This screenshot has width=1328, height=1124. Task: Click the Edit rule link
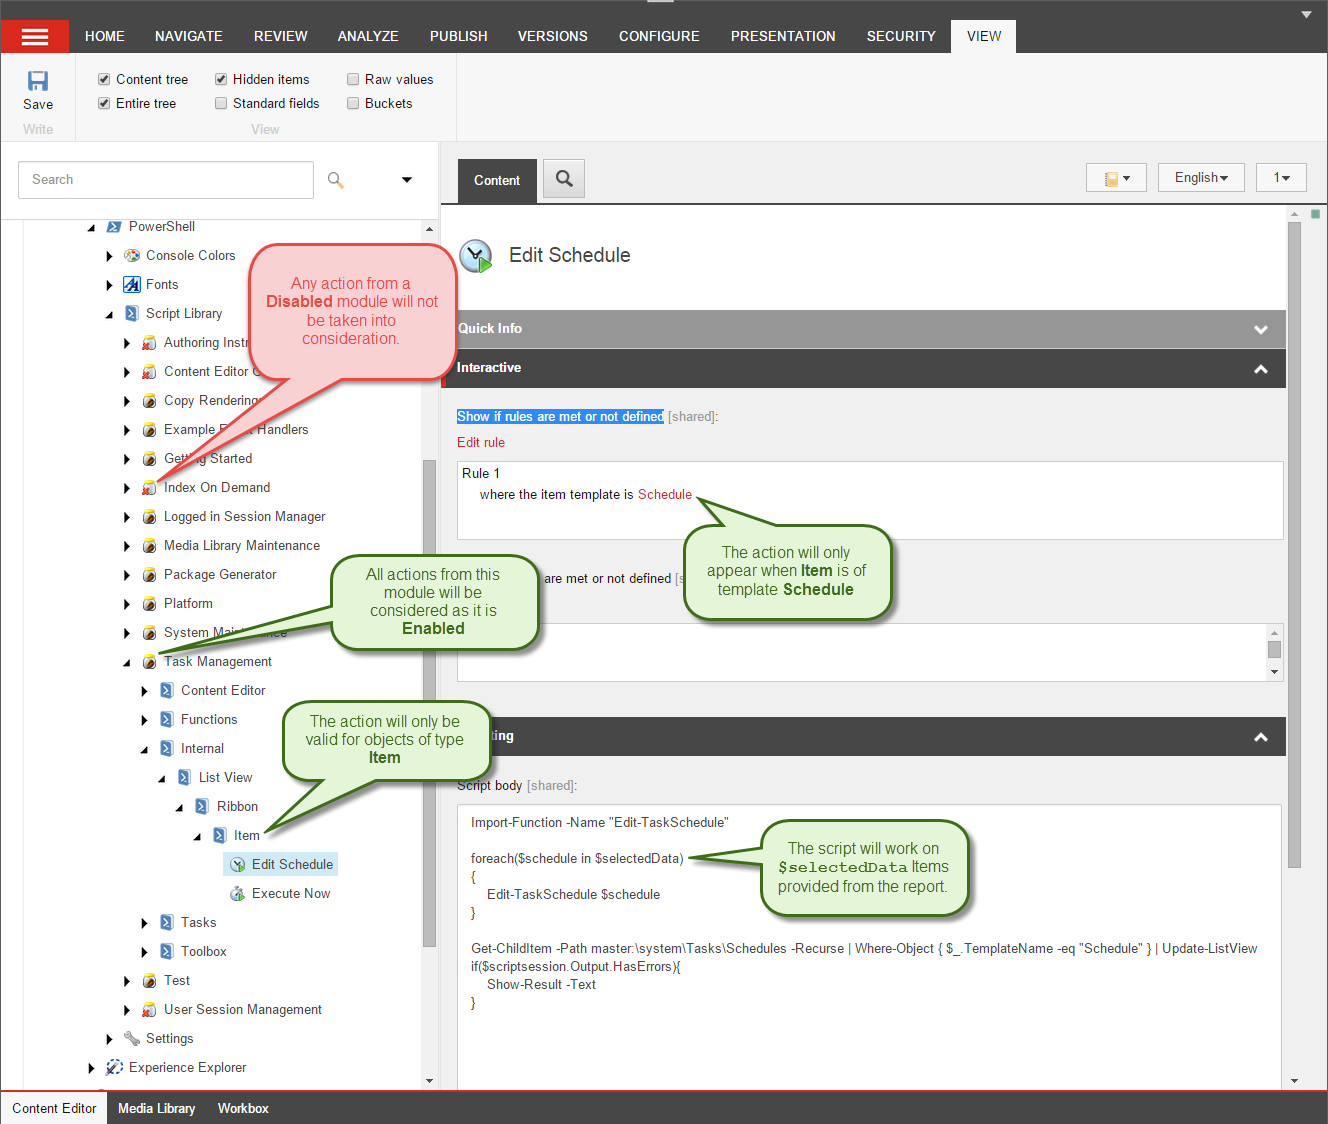tap(481, 443)
